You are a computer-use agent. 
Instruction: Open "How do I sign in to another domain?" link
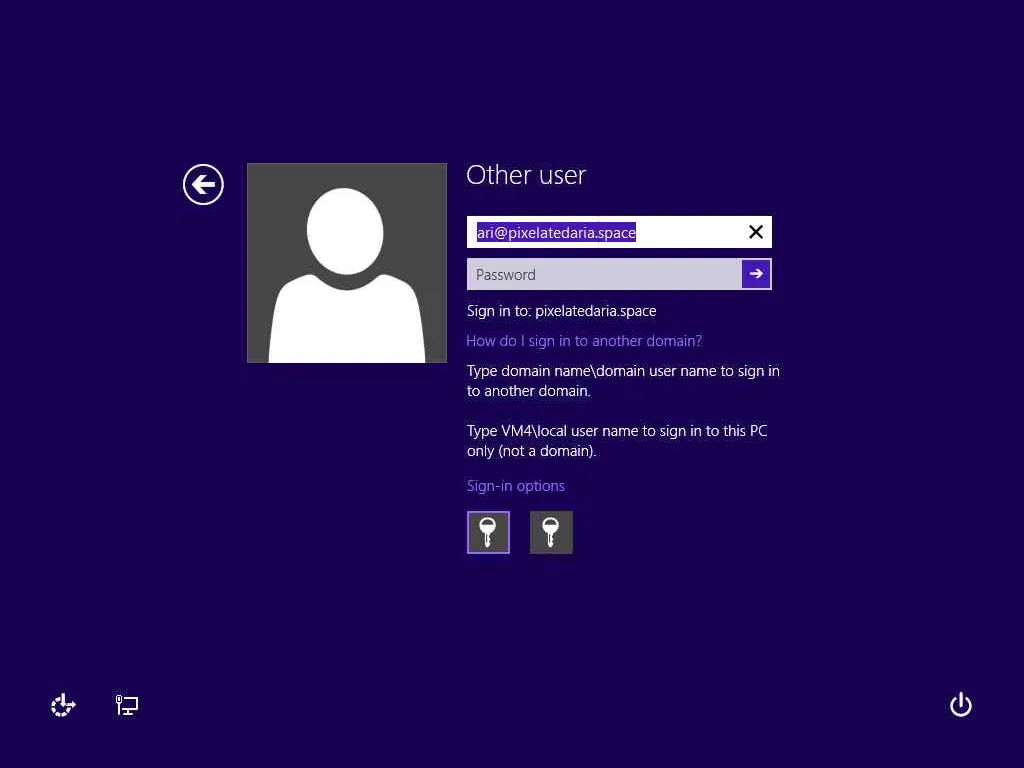584,341
